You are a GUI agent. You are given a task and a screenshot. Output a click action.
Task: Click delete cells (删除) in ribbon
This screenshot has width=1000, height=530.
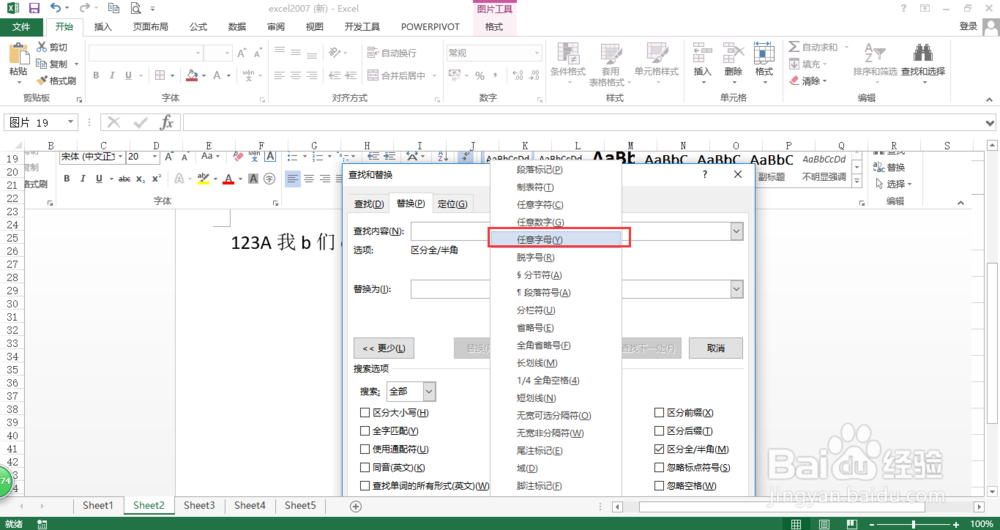point(733,63)
